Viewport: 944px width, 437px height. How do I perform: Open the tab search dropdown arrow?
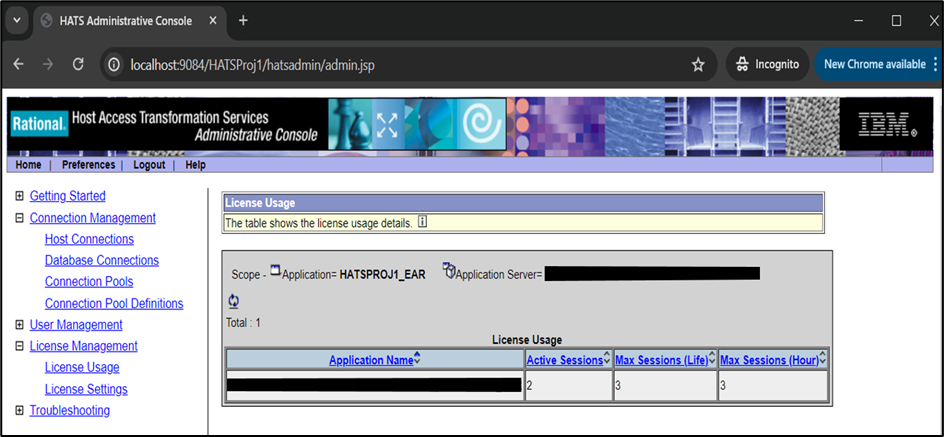17,20
